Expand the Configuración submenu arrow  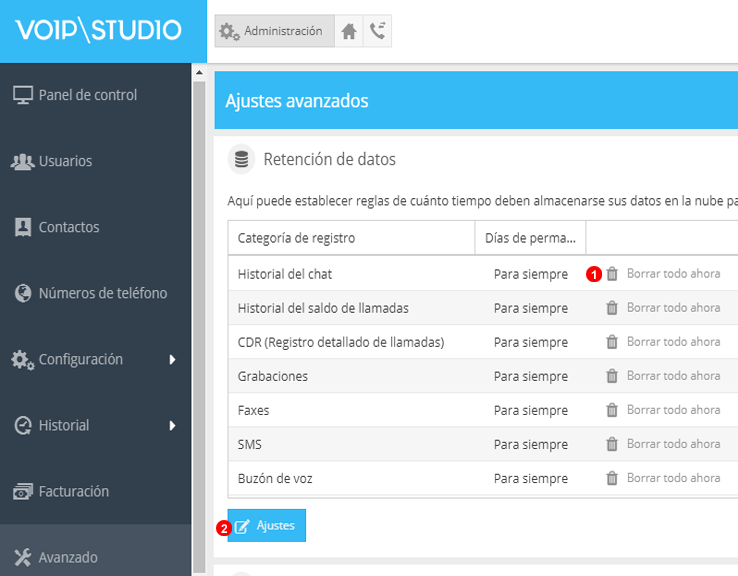point(172,359)
